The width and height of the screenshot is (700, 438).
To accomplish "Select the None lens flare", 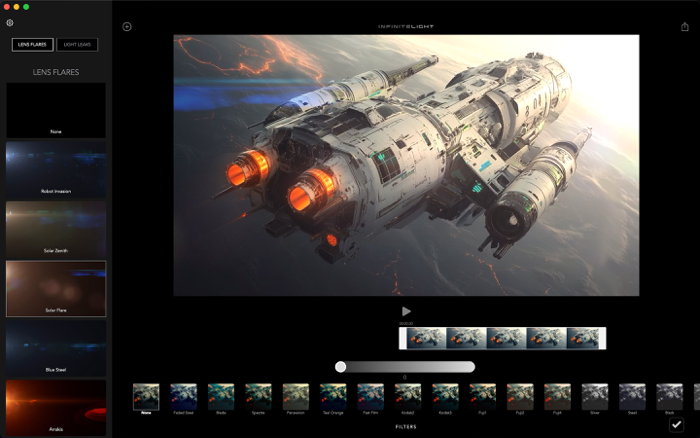I will [x=56, y=110].
